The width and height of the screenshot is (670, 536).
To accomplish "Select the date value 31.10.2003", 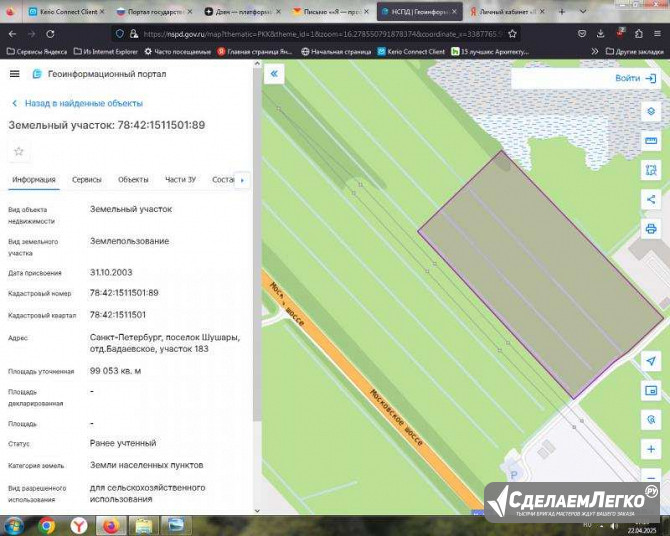I will pyautogui.click(x=111, y=273).
